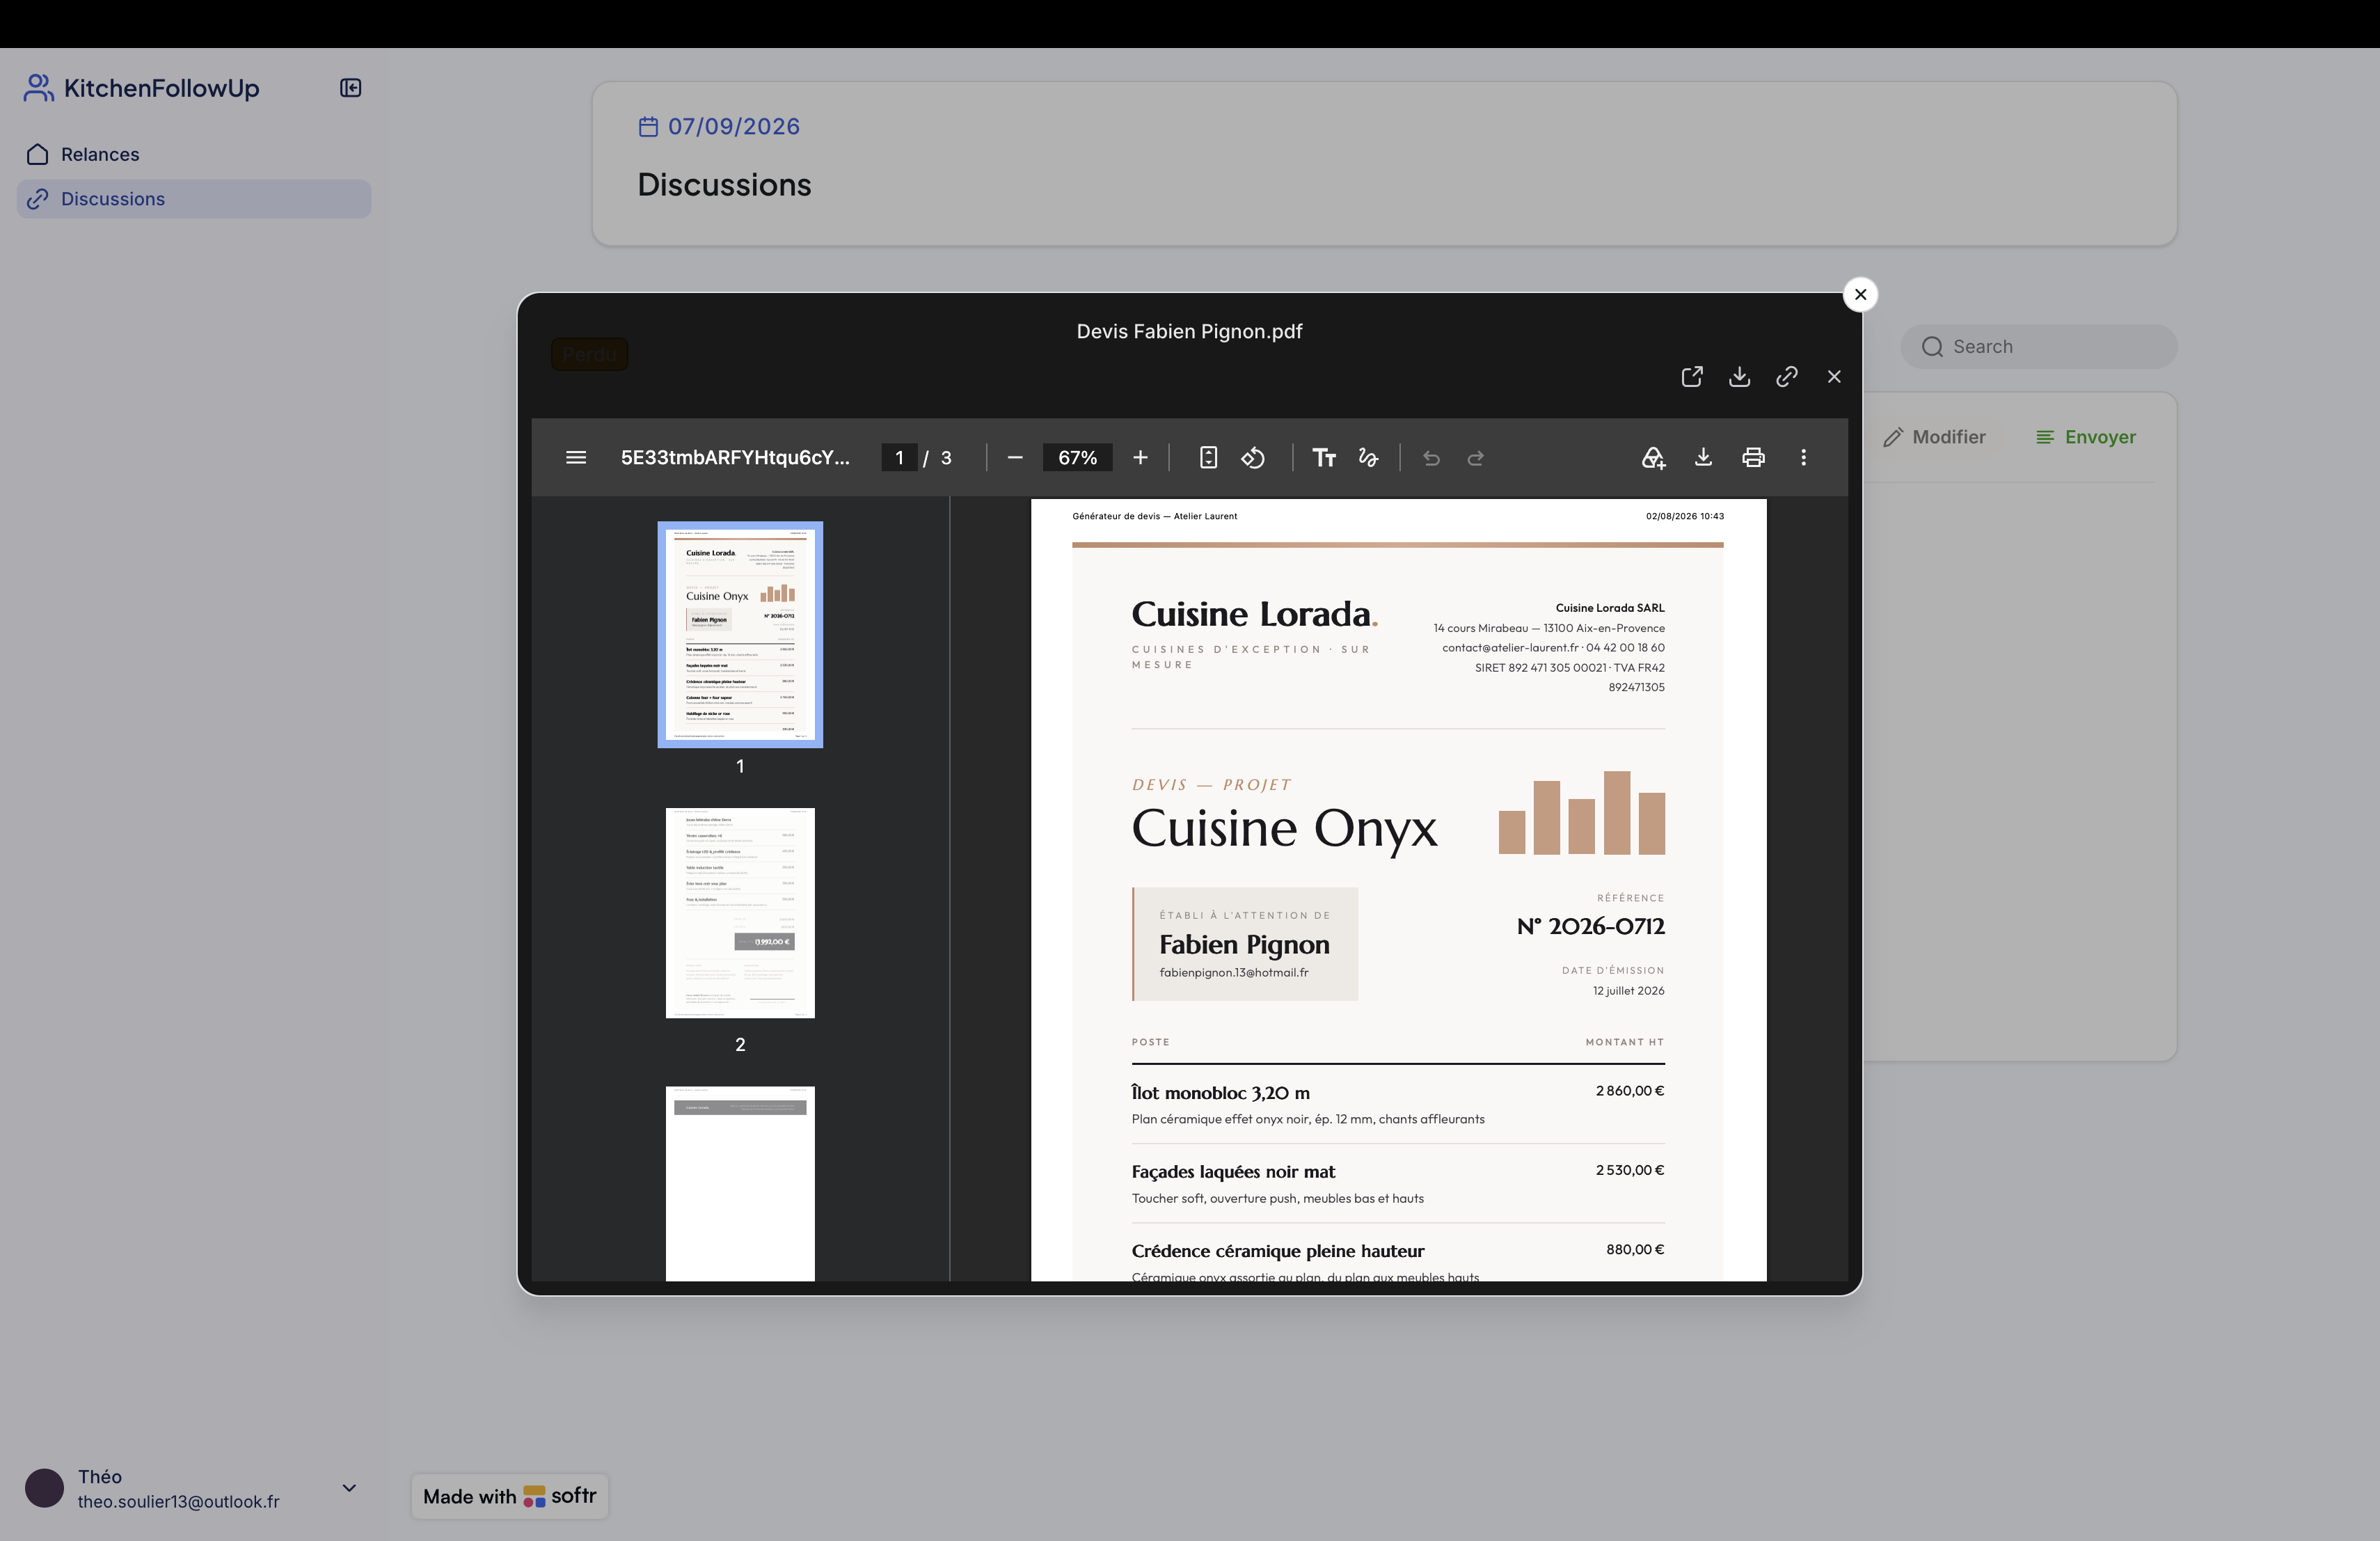Viewport: 2380px width, 1541px height.
Task: Click the Modifier button
Action: (1934, 437)
